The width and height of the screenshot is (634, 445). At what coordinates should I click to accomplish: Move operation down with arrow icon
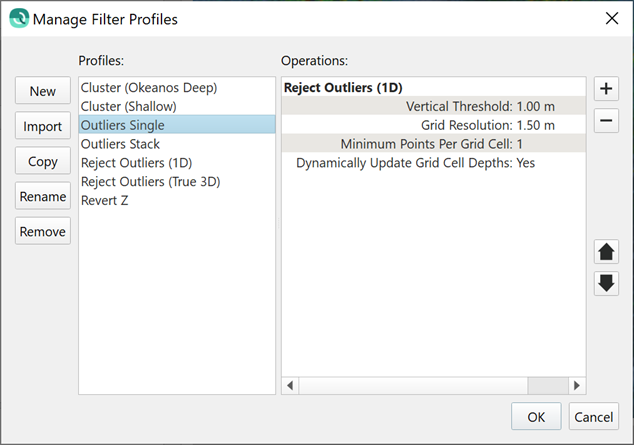[606, 283]
